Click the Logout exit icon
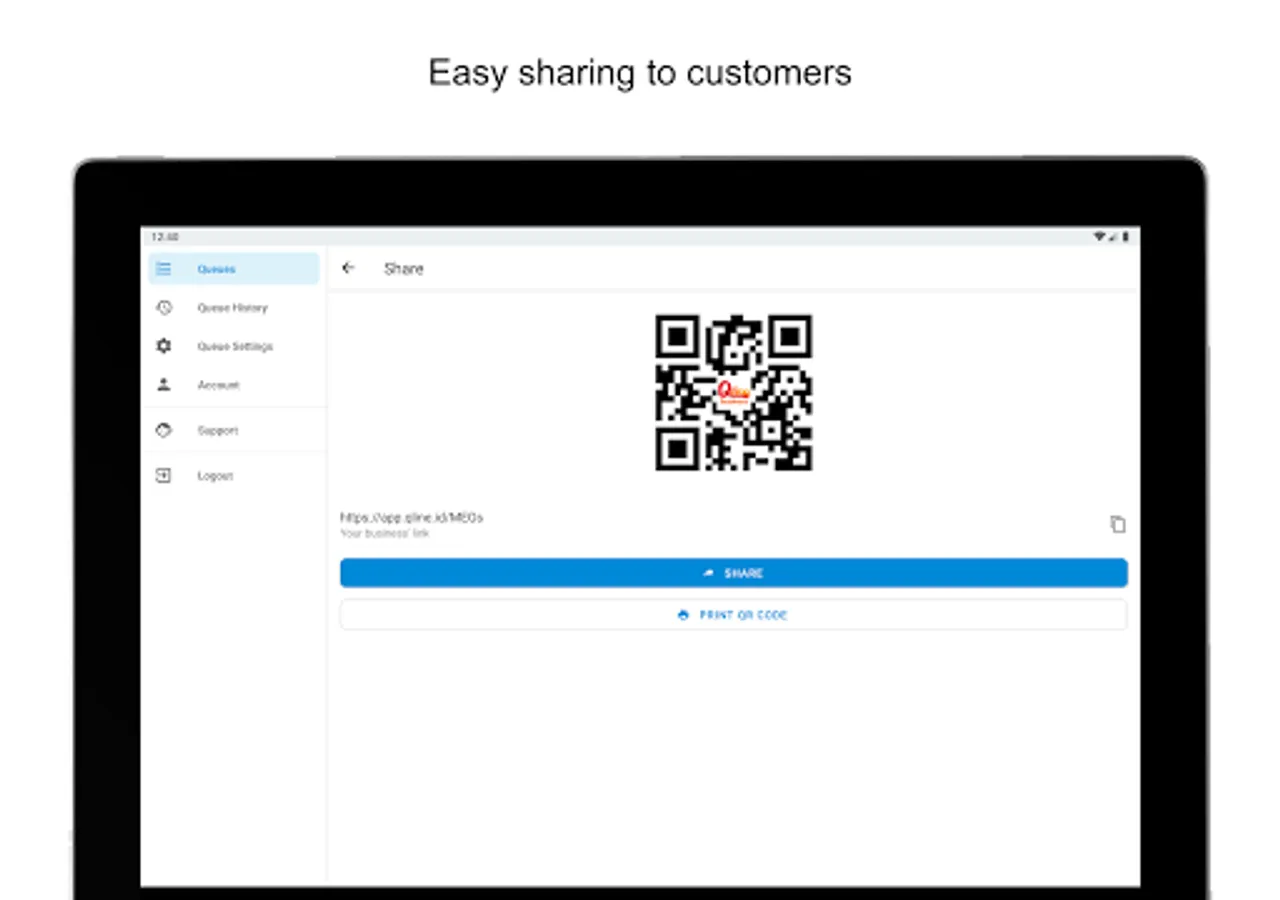 pyautogui.click(x=164, y=476)
